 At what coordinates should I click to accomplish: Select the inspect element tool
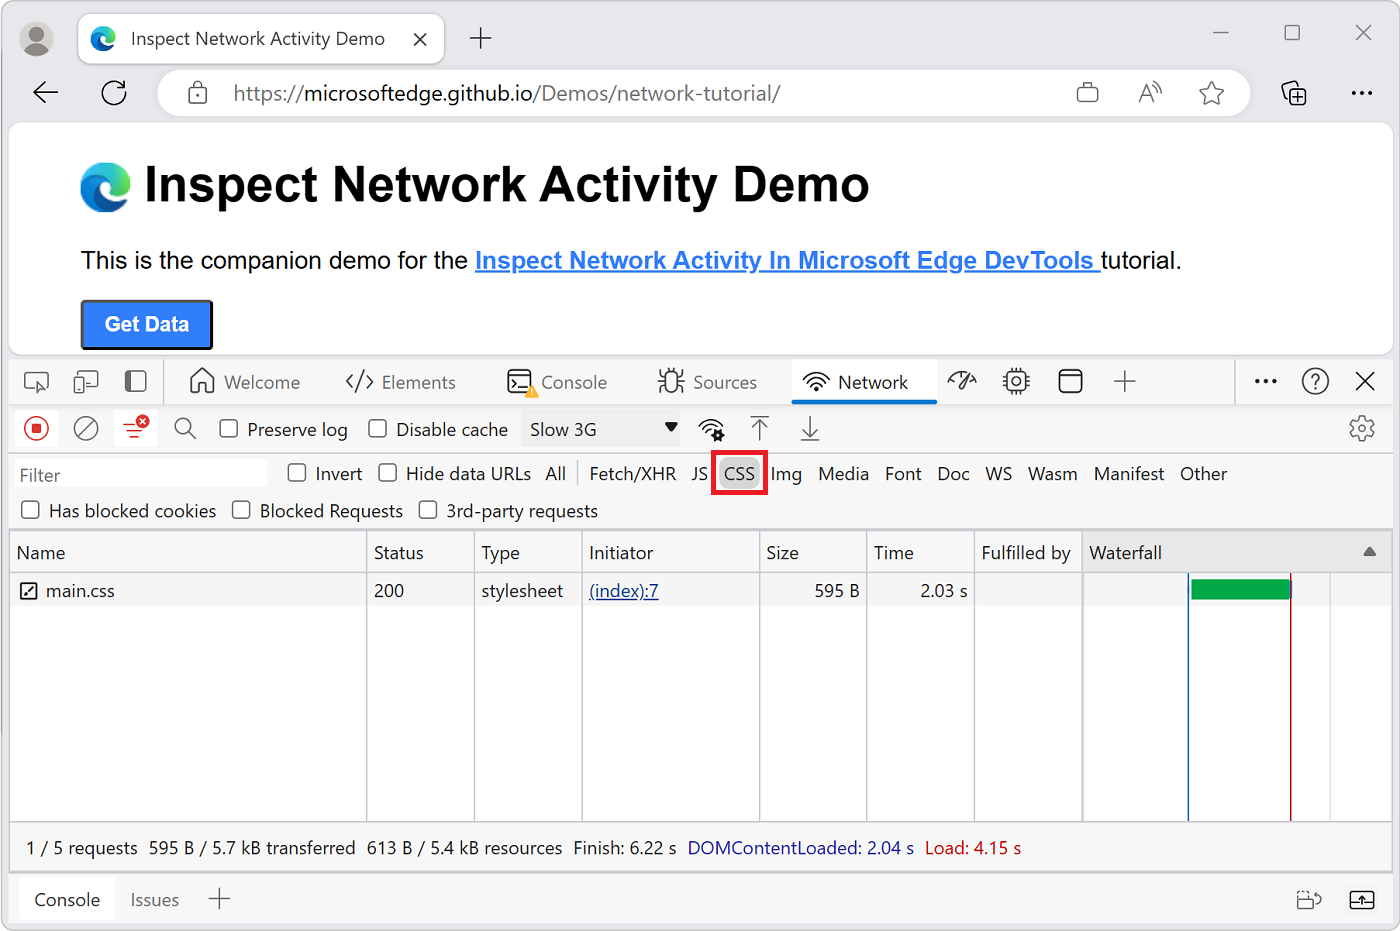(x=36, y=381)
